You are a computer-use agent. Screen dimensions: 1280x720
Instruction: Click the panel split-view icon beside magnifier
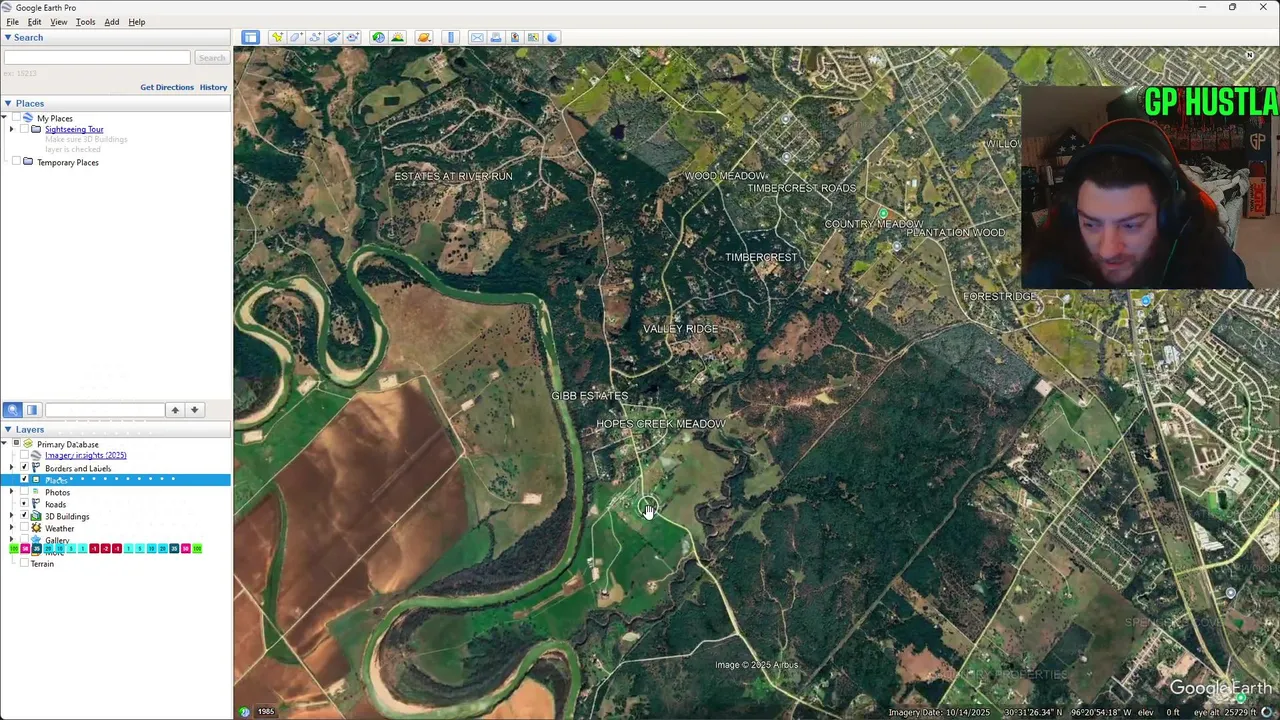(32, 410)
